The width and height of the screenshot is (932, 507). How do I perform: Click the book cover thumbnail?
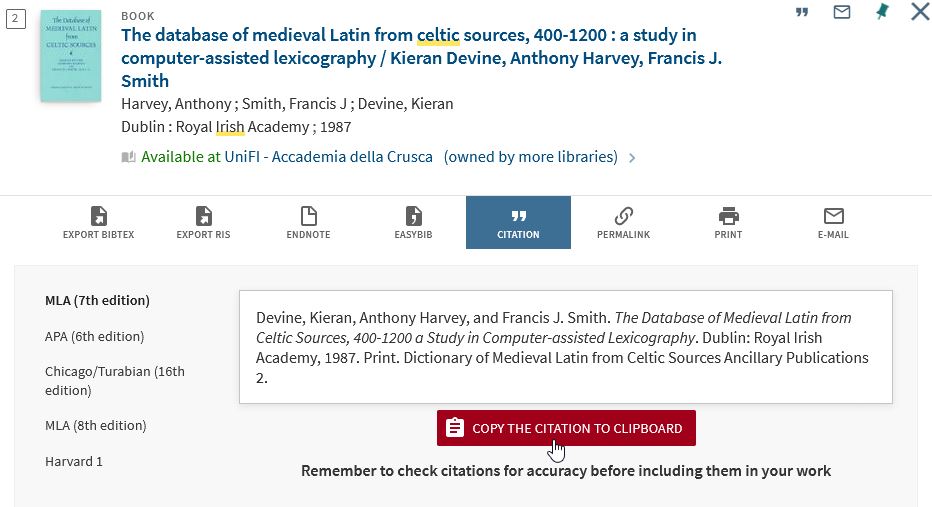click(x=70, y=55)
